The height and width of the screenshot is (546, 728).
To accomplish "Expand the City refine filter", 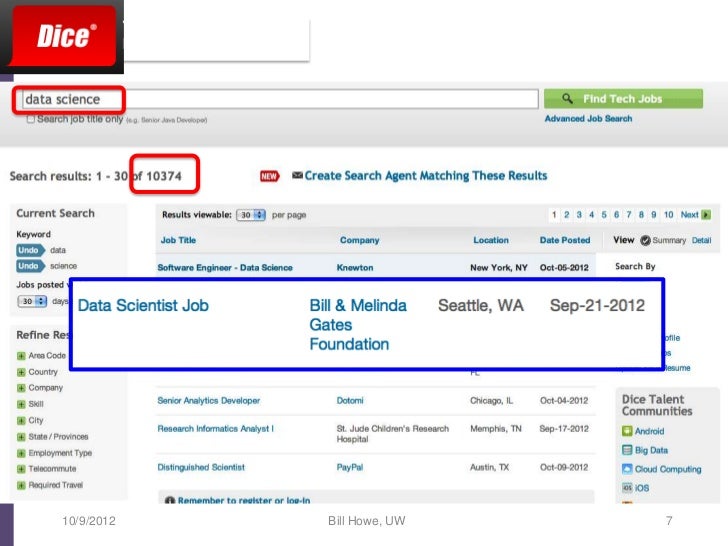I will [x=21, y=421].
